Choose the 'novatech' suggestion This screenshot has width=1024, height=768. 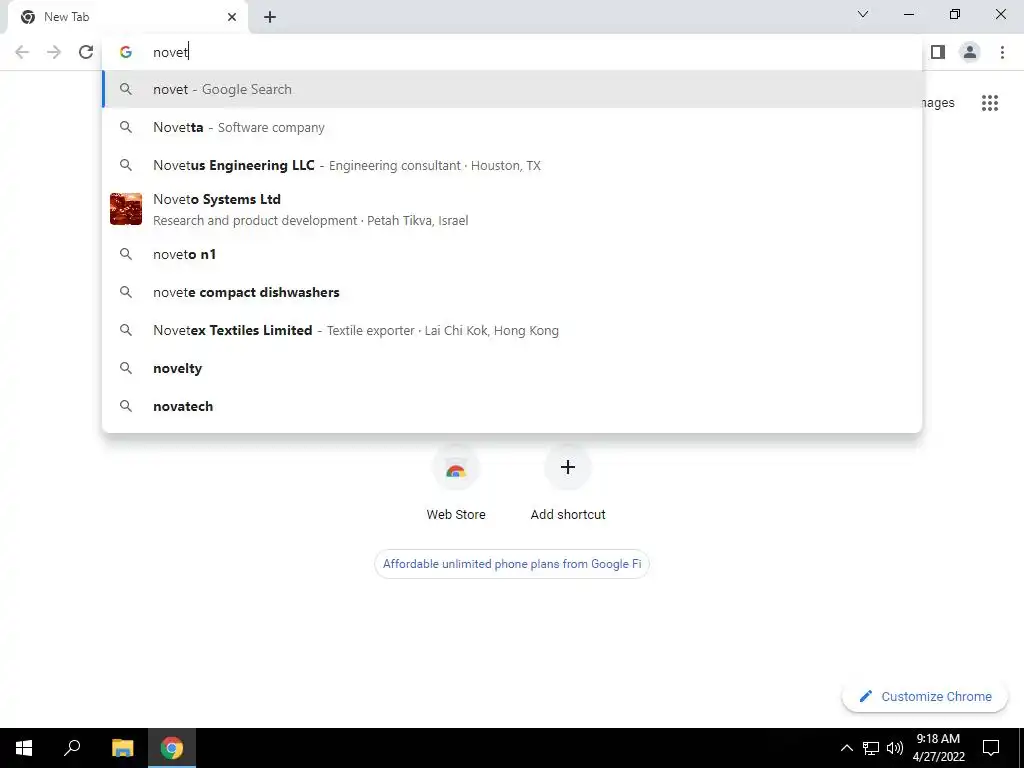point(512,406)
